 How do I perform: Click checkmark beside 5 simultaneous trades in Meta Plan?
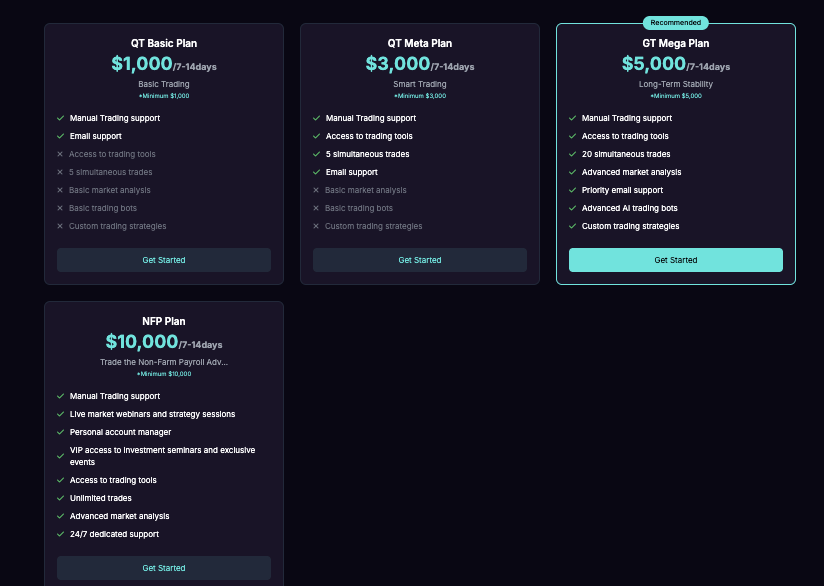316,154
